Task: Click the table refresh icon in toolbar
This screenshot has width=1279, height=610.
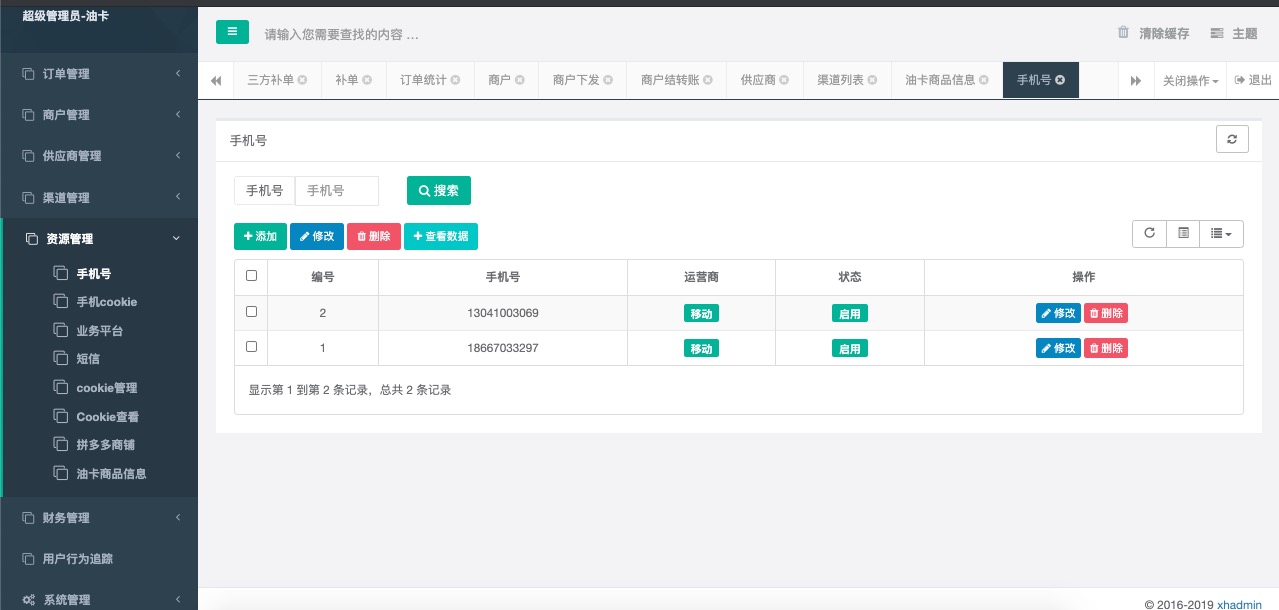Action: point(1149,233)
